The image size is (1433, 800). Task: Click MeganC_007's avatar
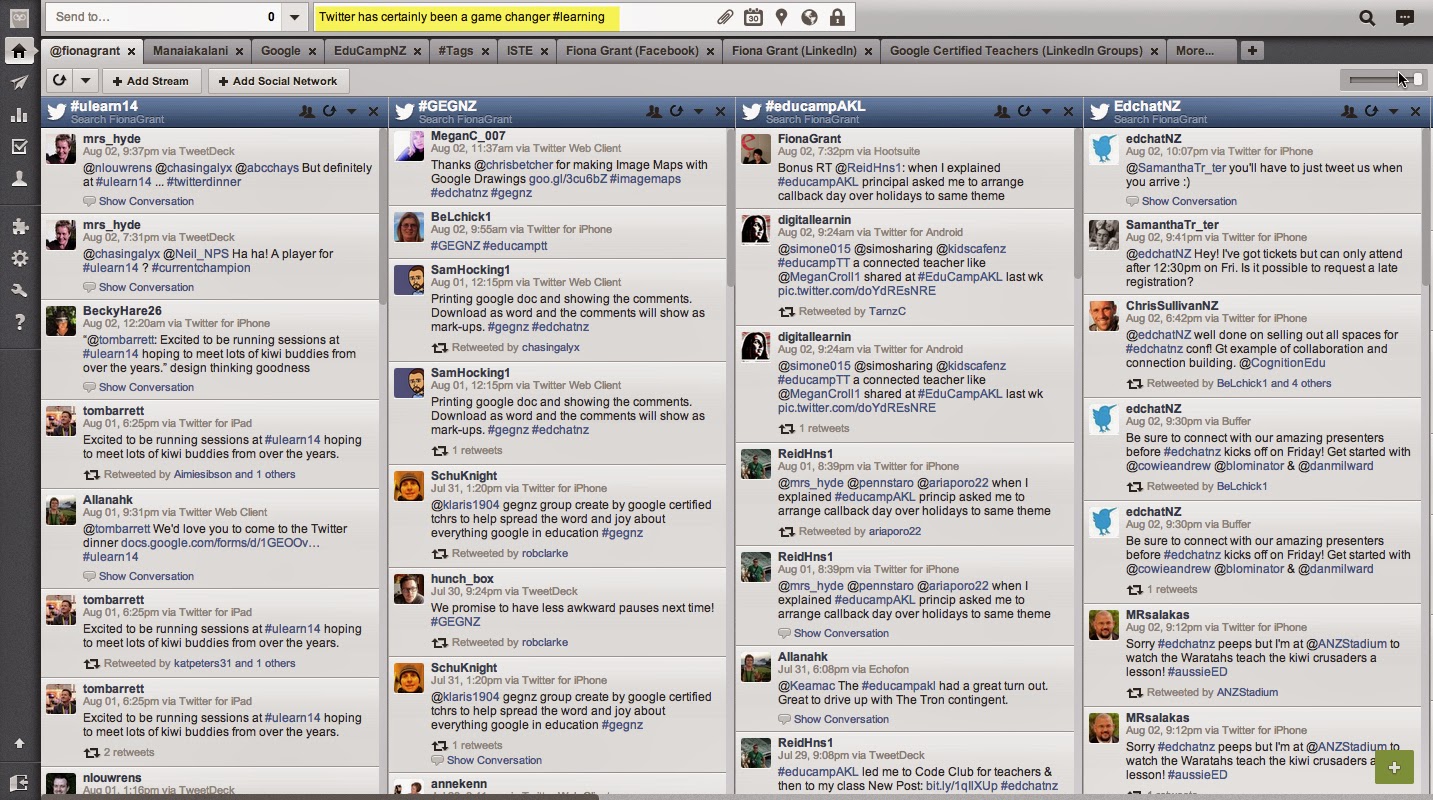point(409,146)
